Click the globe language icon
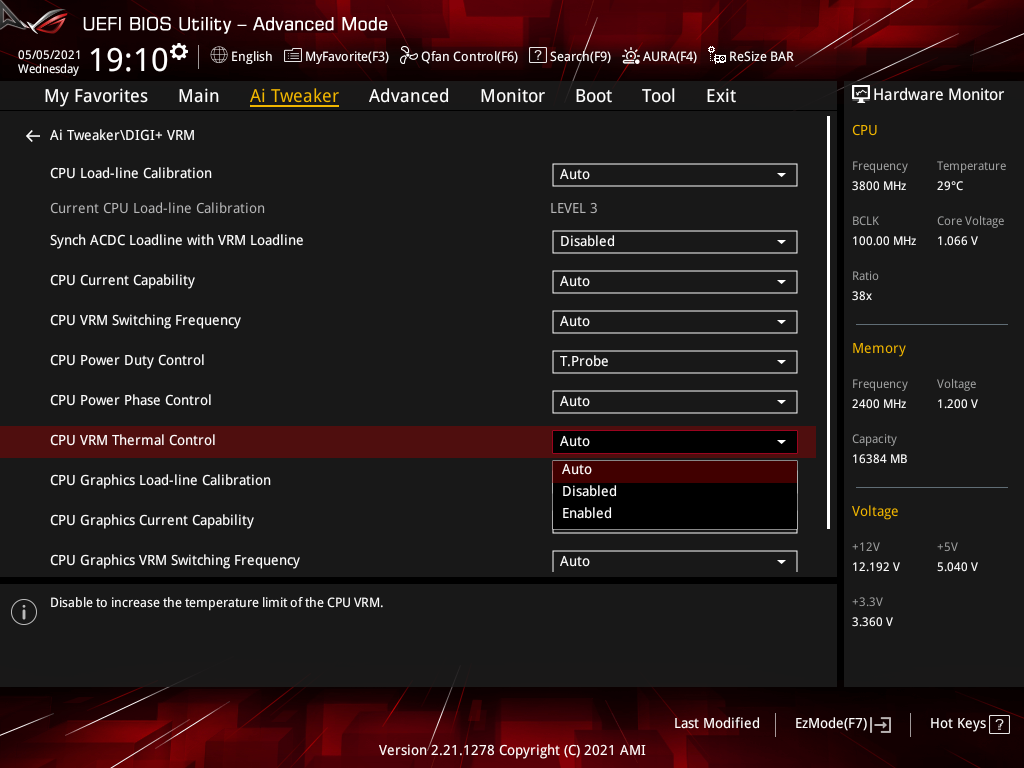1024x768 pixels. (x=219, y=56)
